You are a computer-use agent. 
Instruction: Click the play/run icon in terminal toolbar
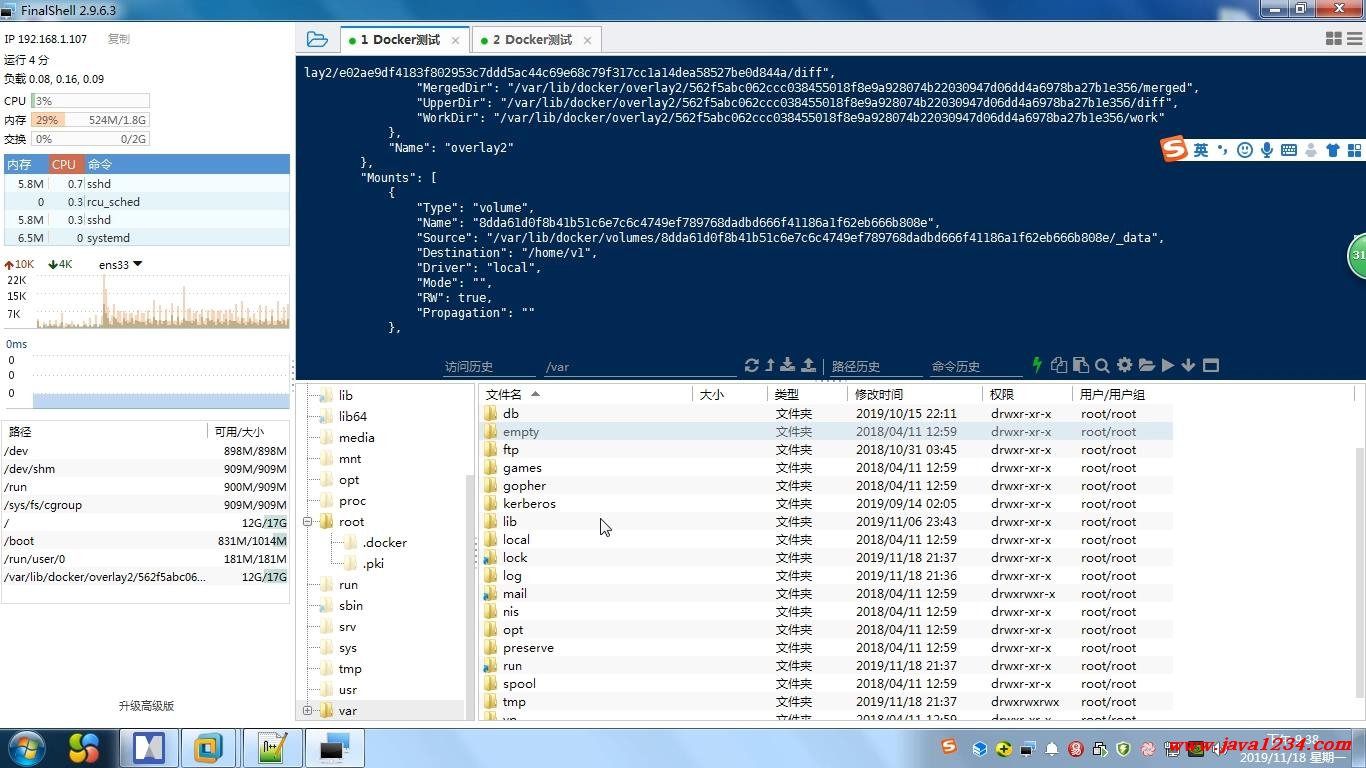click(1168, 365)
